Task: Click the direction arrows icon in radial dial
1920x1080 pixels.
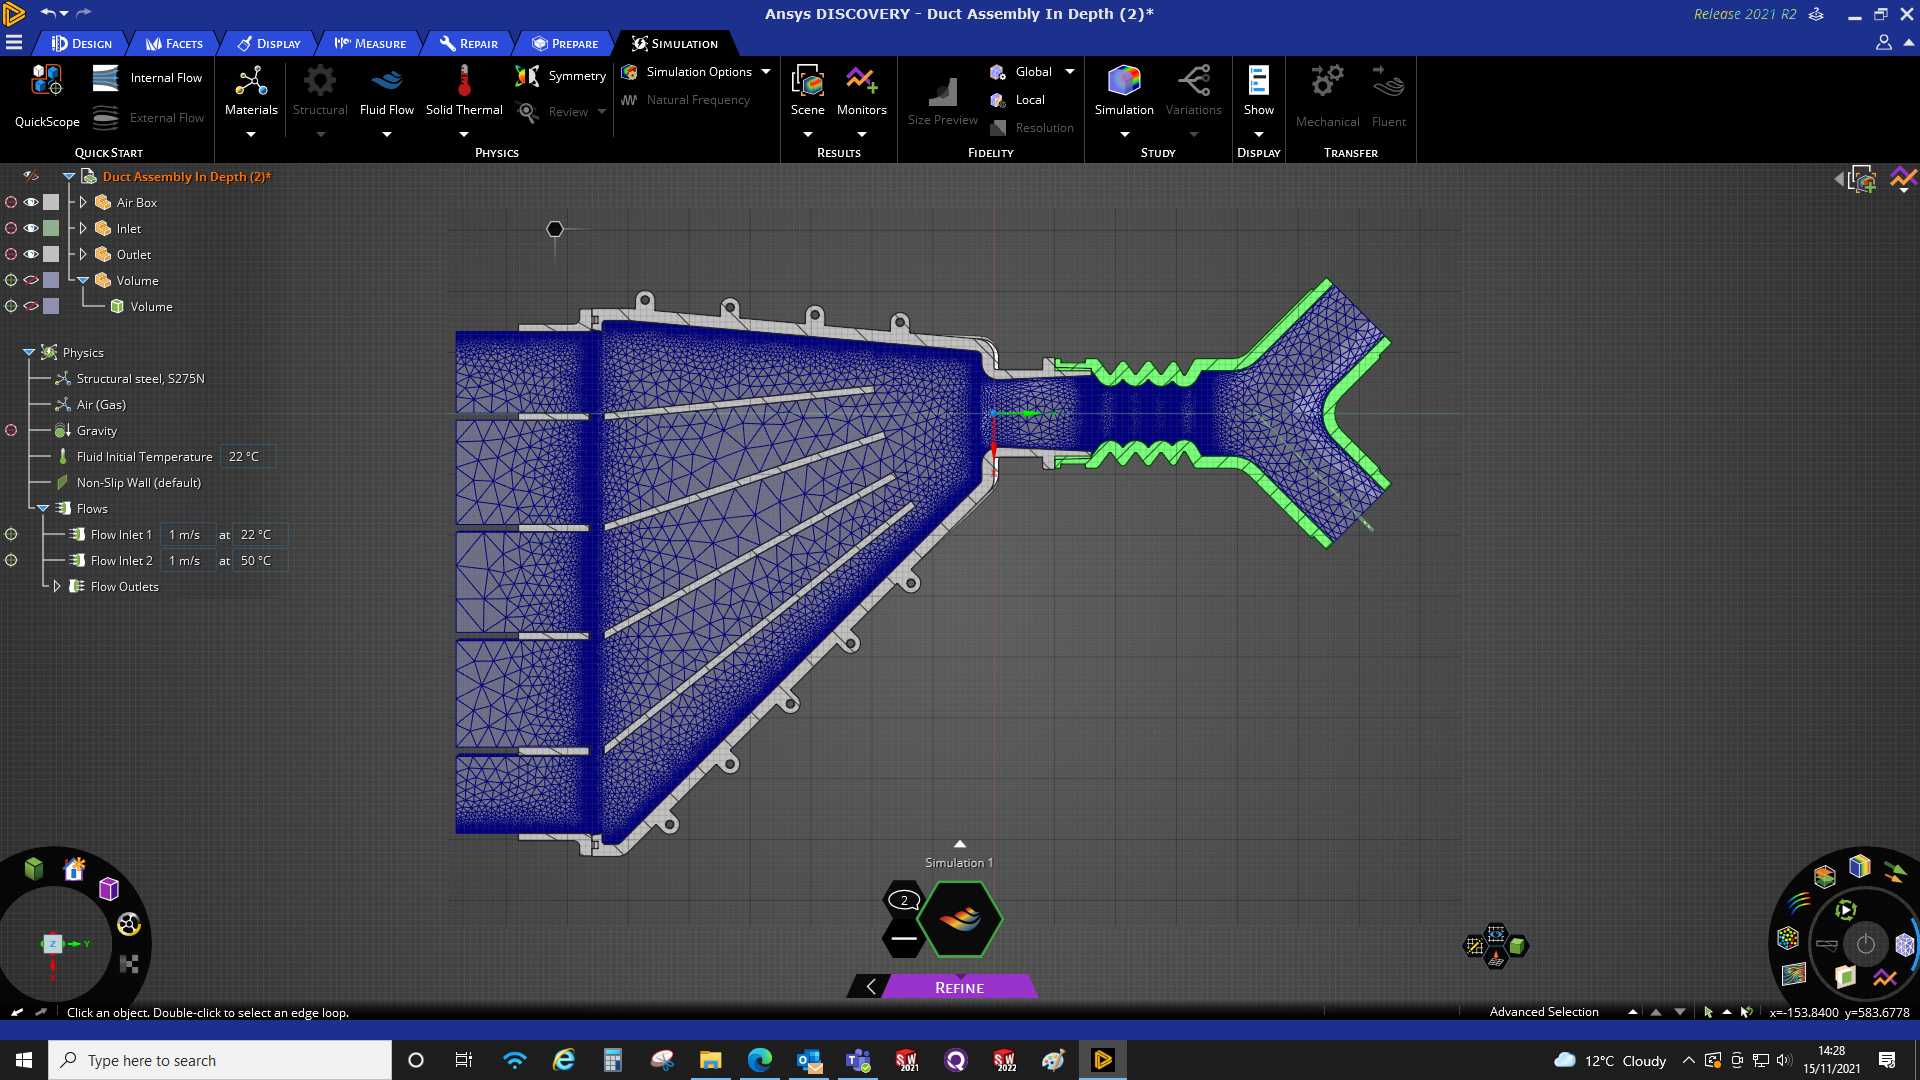Action: click(1895, 872)
